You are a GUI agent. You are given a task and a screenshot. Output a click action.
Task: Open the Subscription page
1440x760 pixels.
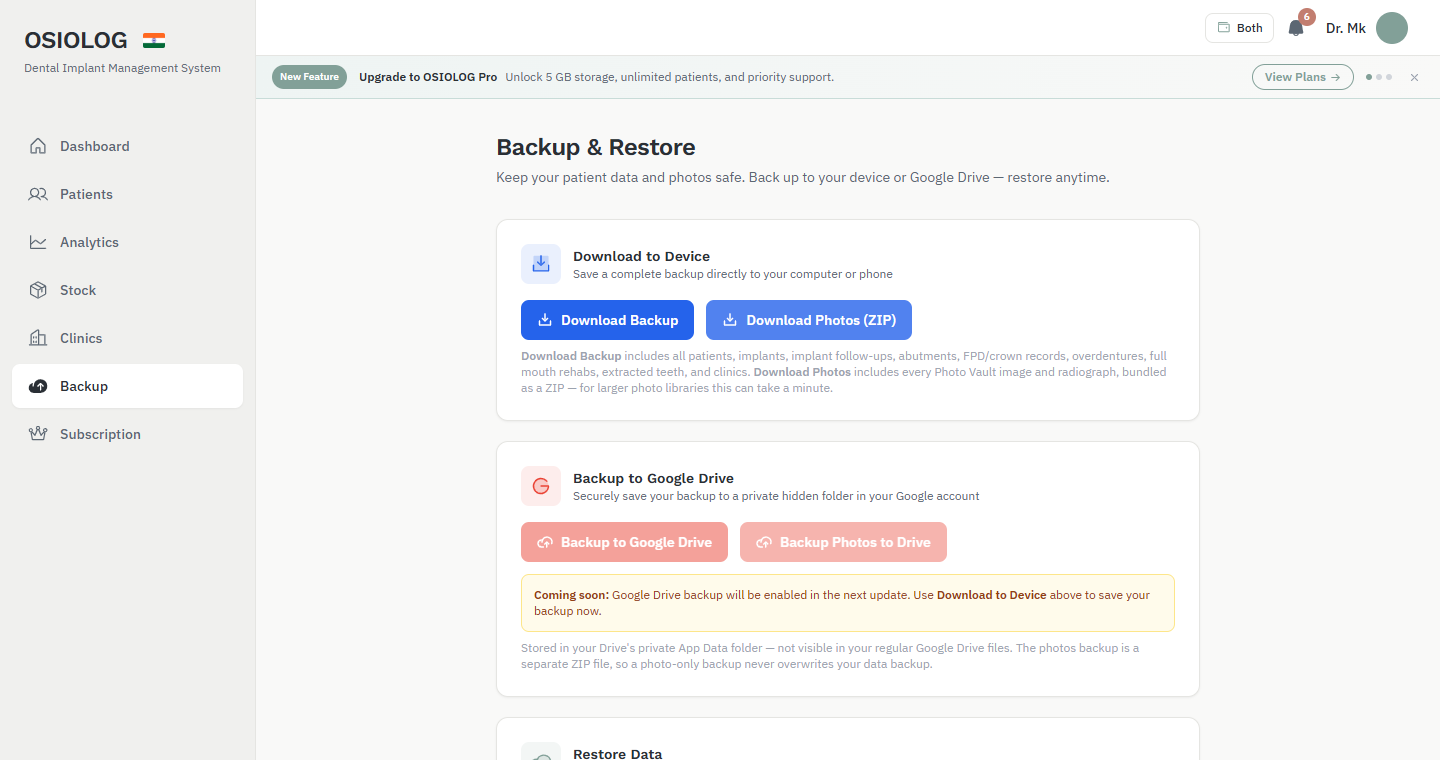pos(127,434)
